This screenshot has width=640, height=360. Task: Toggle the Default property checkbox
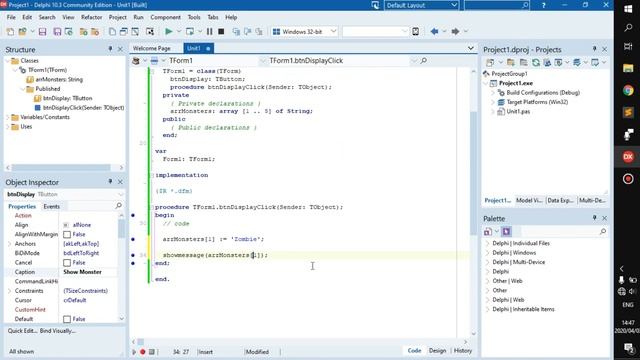[67, 319]
